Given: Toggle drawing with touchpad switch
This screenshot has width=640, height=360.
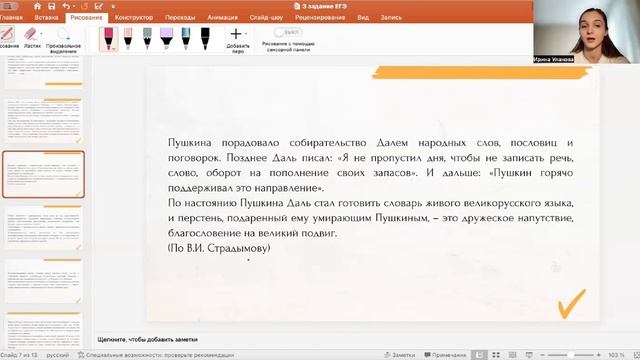Looking at the screenshot, I should (287, 32).
